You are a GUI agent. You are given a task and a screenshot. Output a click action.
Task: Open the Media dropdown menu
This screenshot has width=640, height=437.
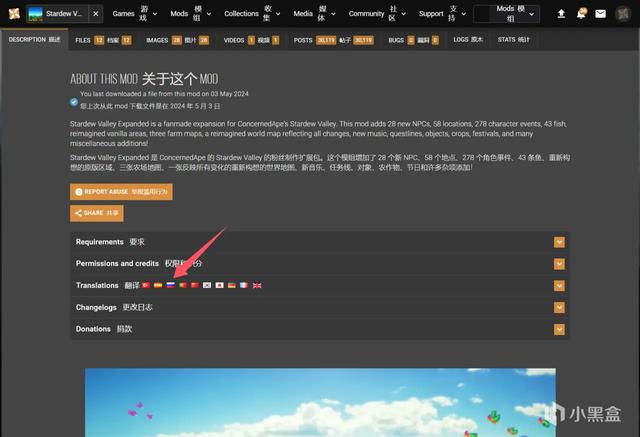click(314, 13)
